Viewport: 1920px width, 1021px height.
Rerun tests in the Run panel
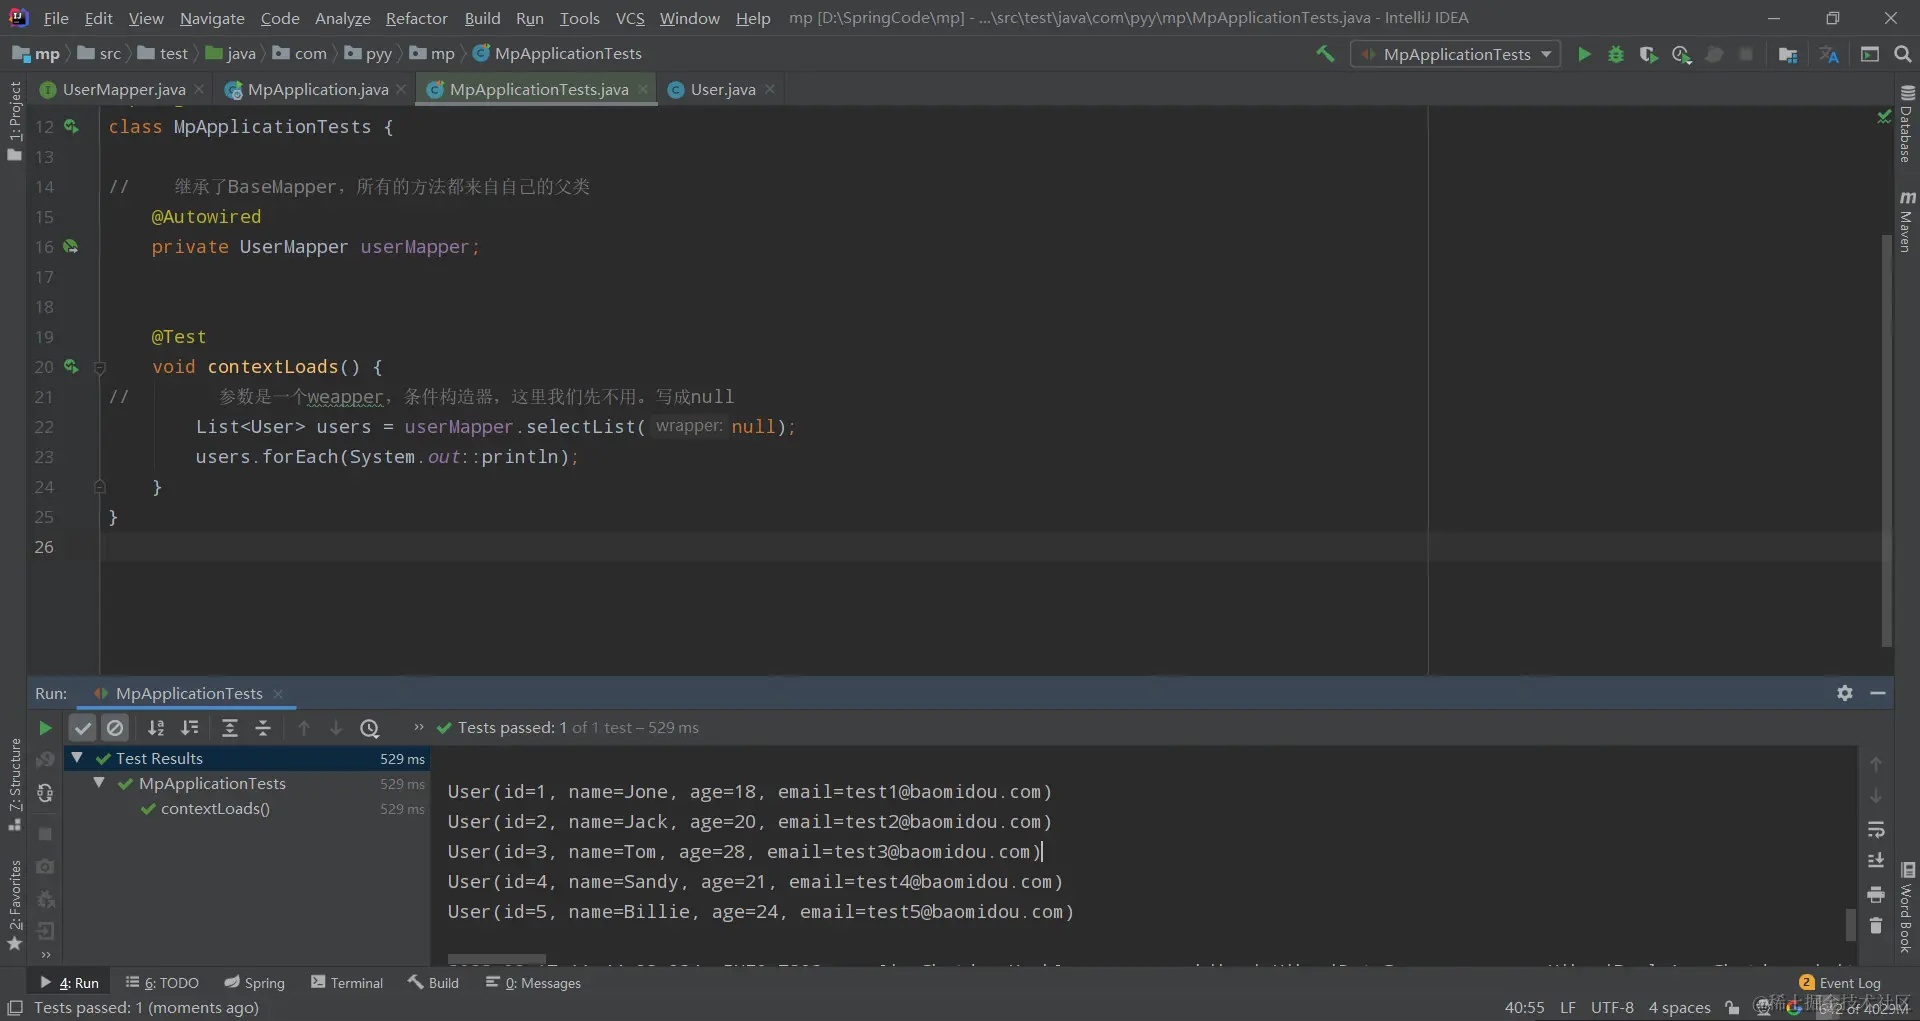(x=45, y=728)
